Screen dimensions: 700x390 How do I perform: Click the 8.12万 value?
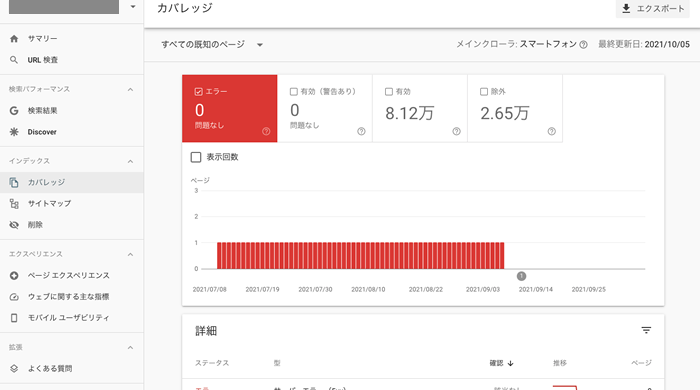[410, 113]
